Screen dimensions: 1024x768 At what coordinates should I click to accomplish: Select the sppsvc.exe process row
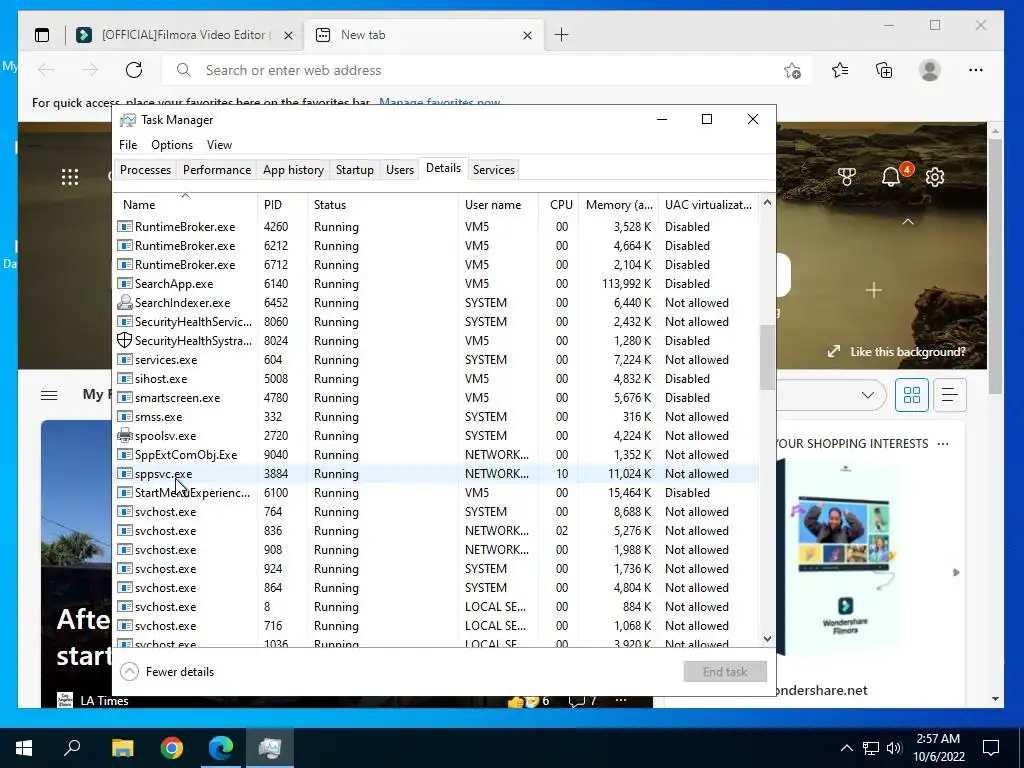[x=436, y=473]
